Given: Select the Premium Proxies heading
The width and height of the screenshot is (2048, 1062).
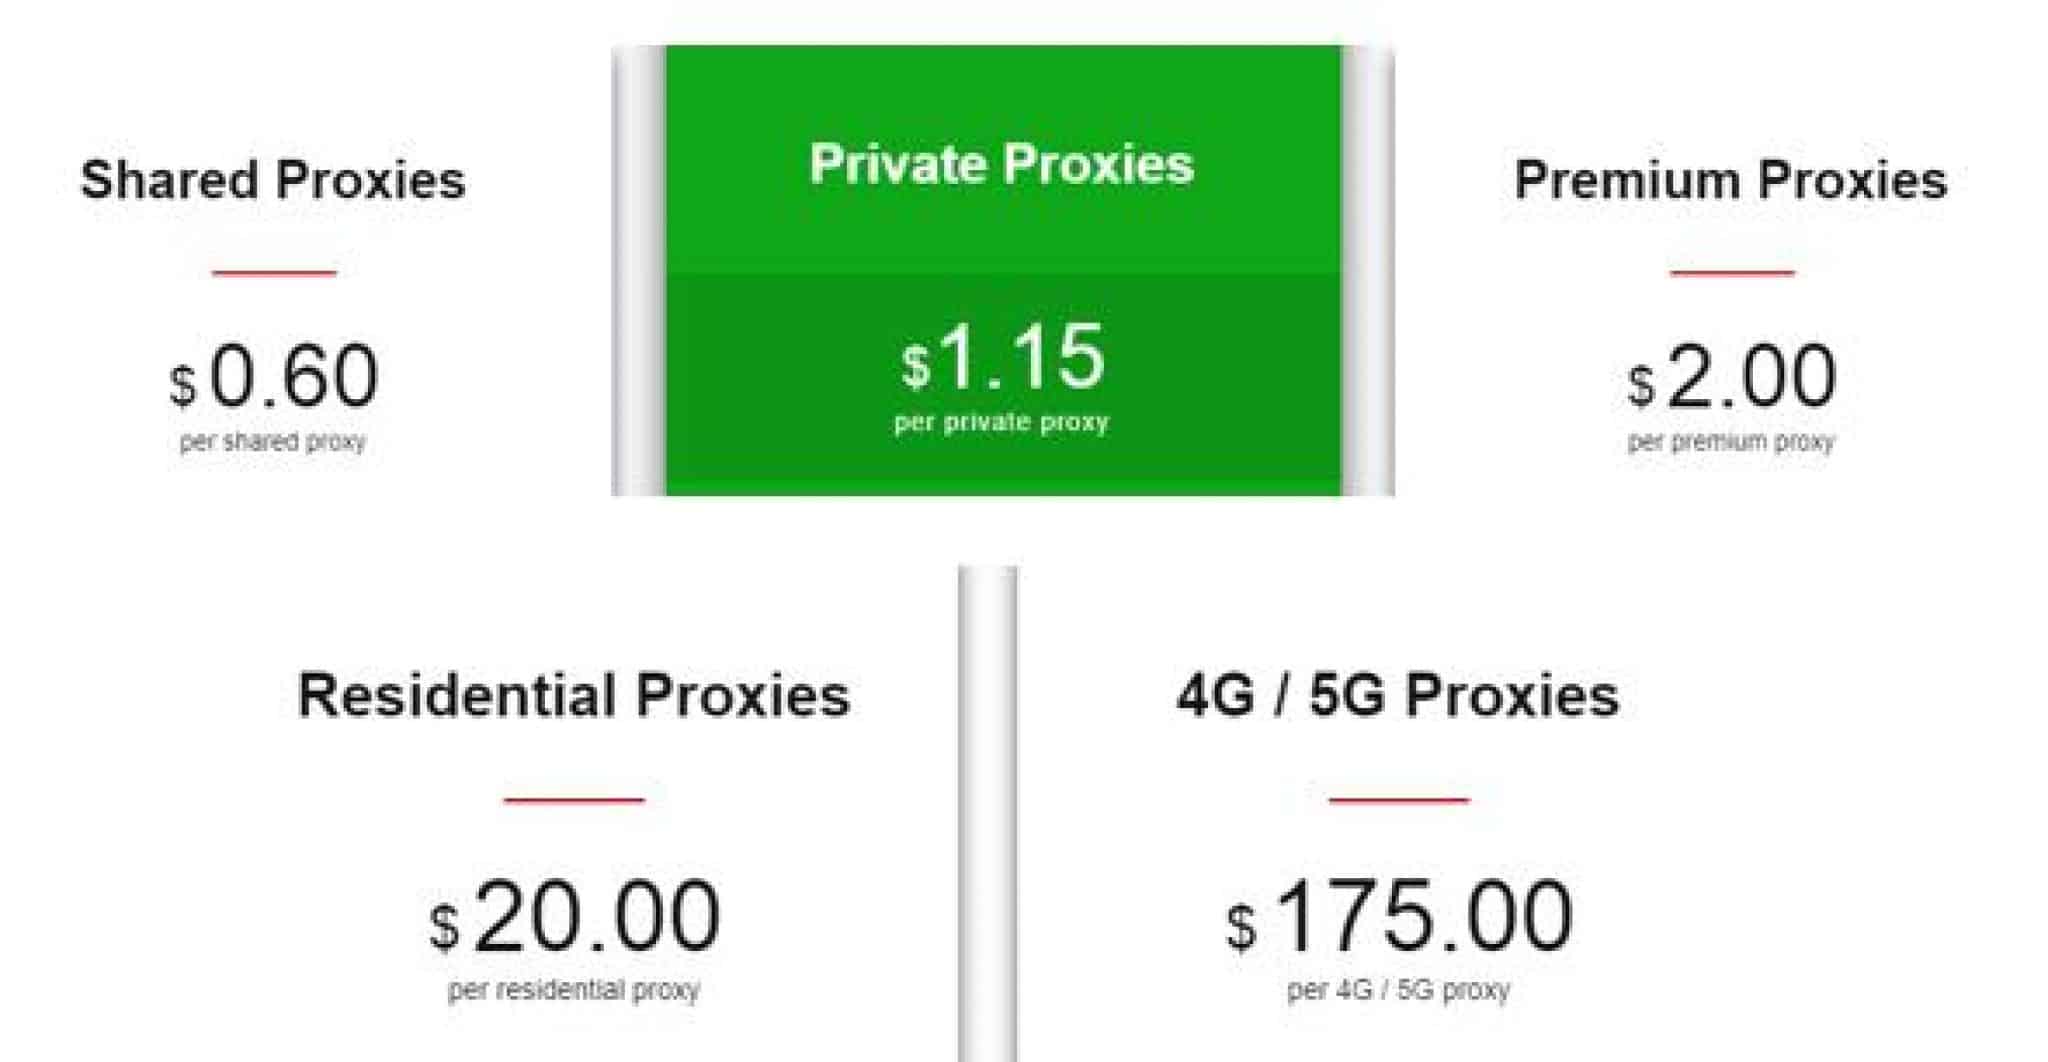Looking at the screenshot, I should [1731, 181].
